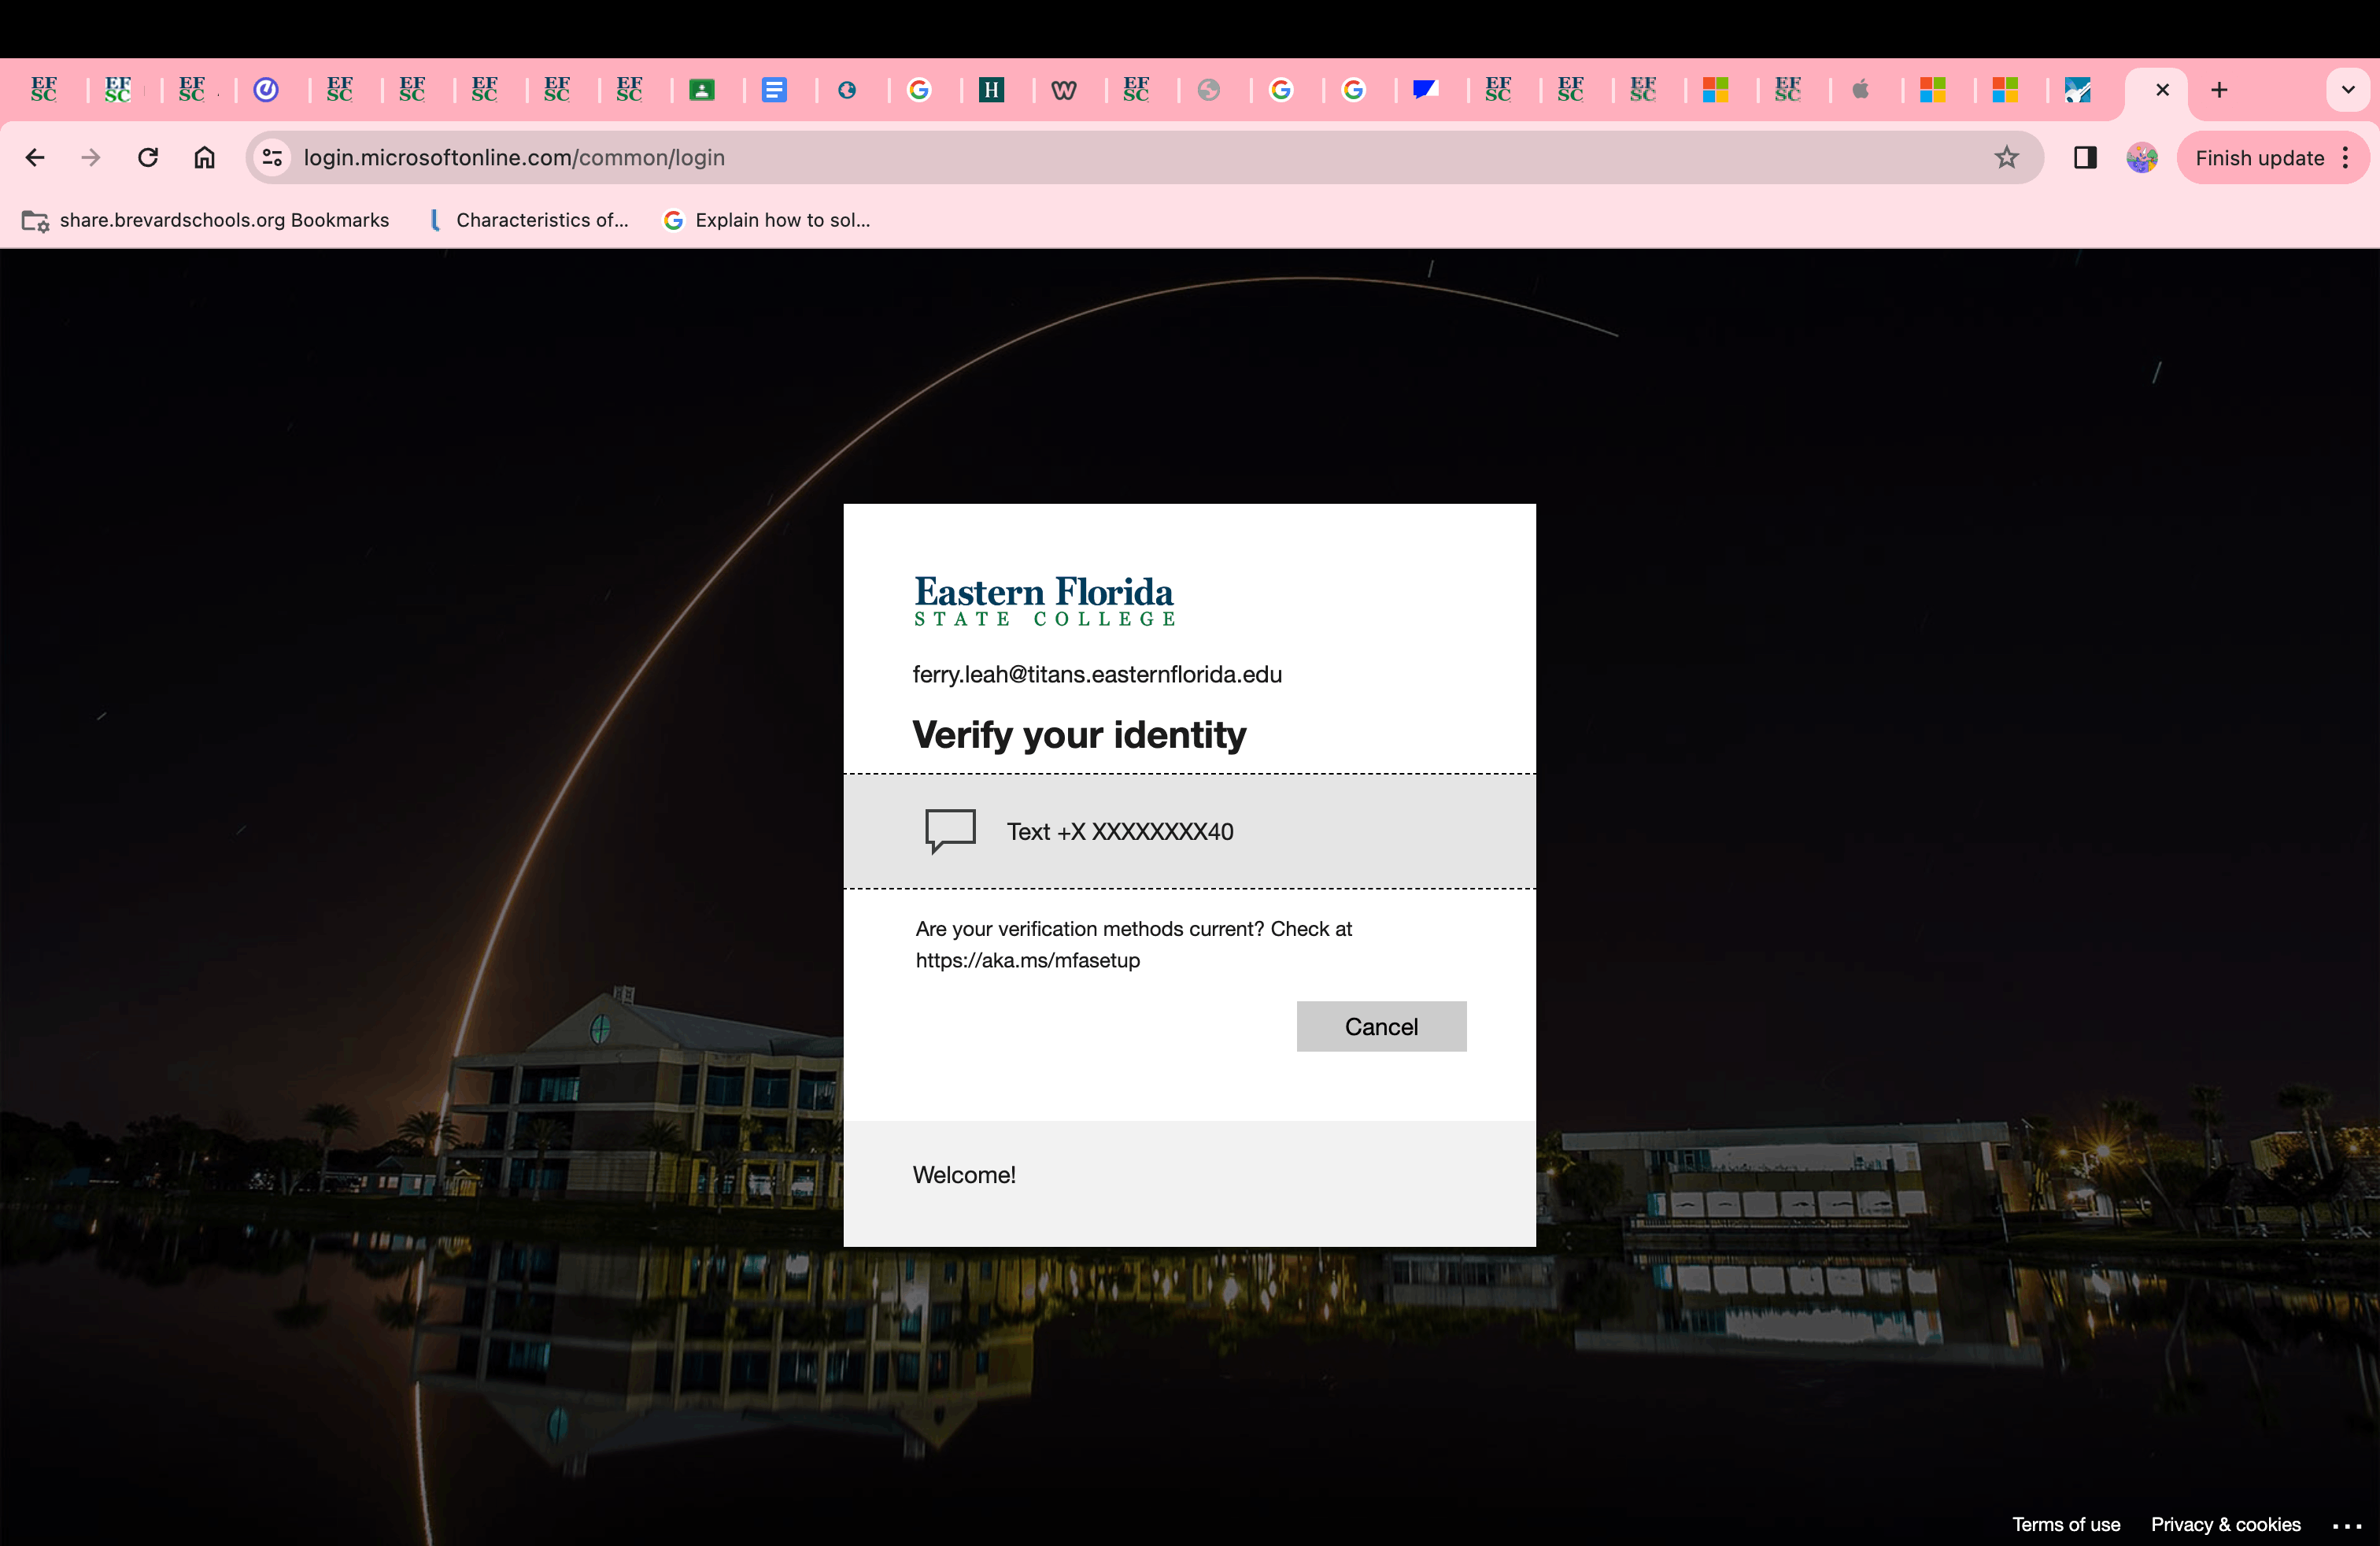Open the Terms of use link
Screen dimensions: 2380x1546
click(2066, 1524)
